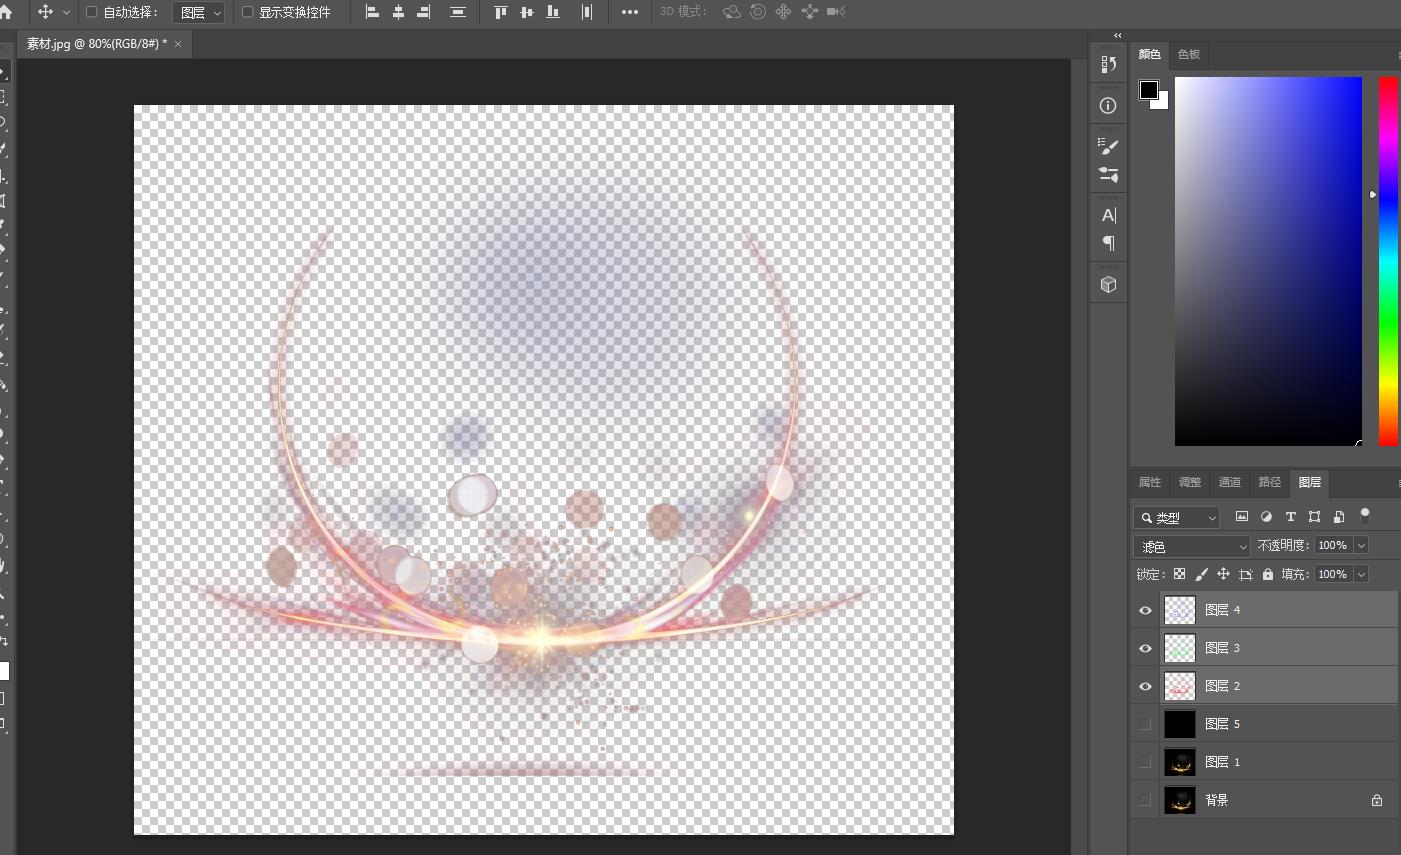The image size is (1401, 855).
Task: Open the 3D panel cube icon
Action: tap(1108, 285)
